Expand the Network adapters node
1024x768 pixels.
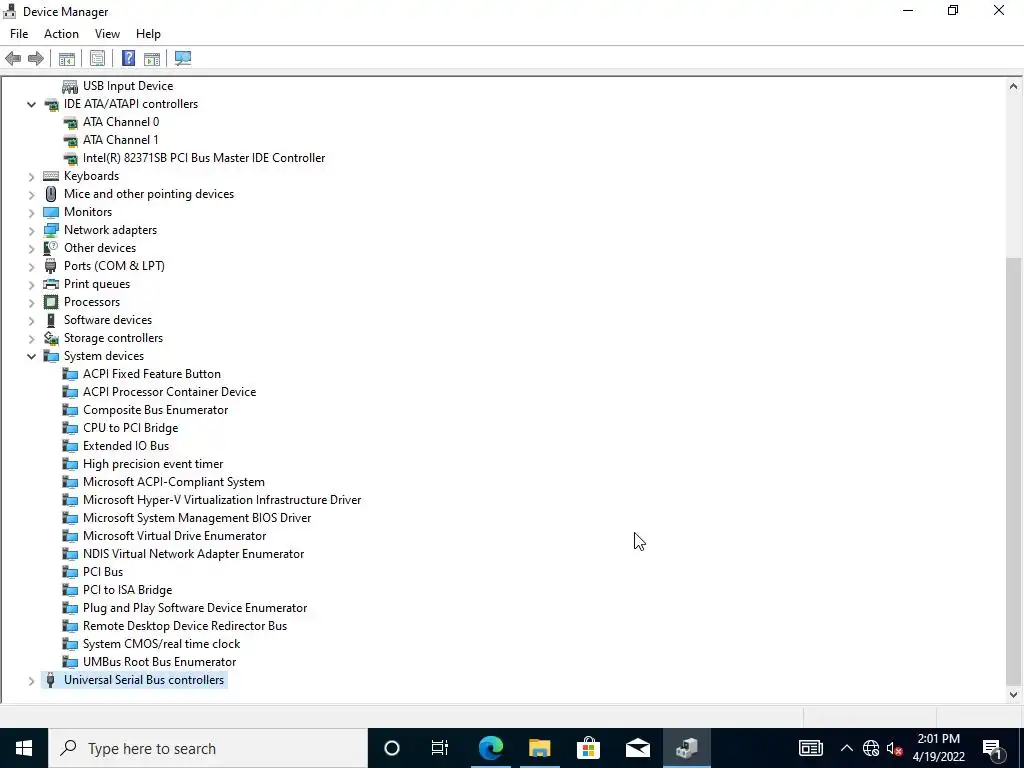(x=31, y=230)
